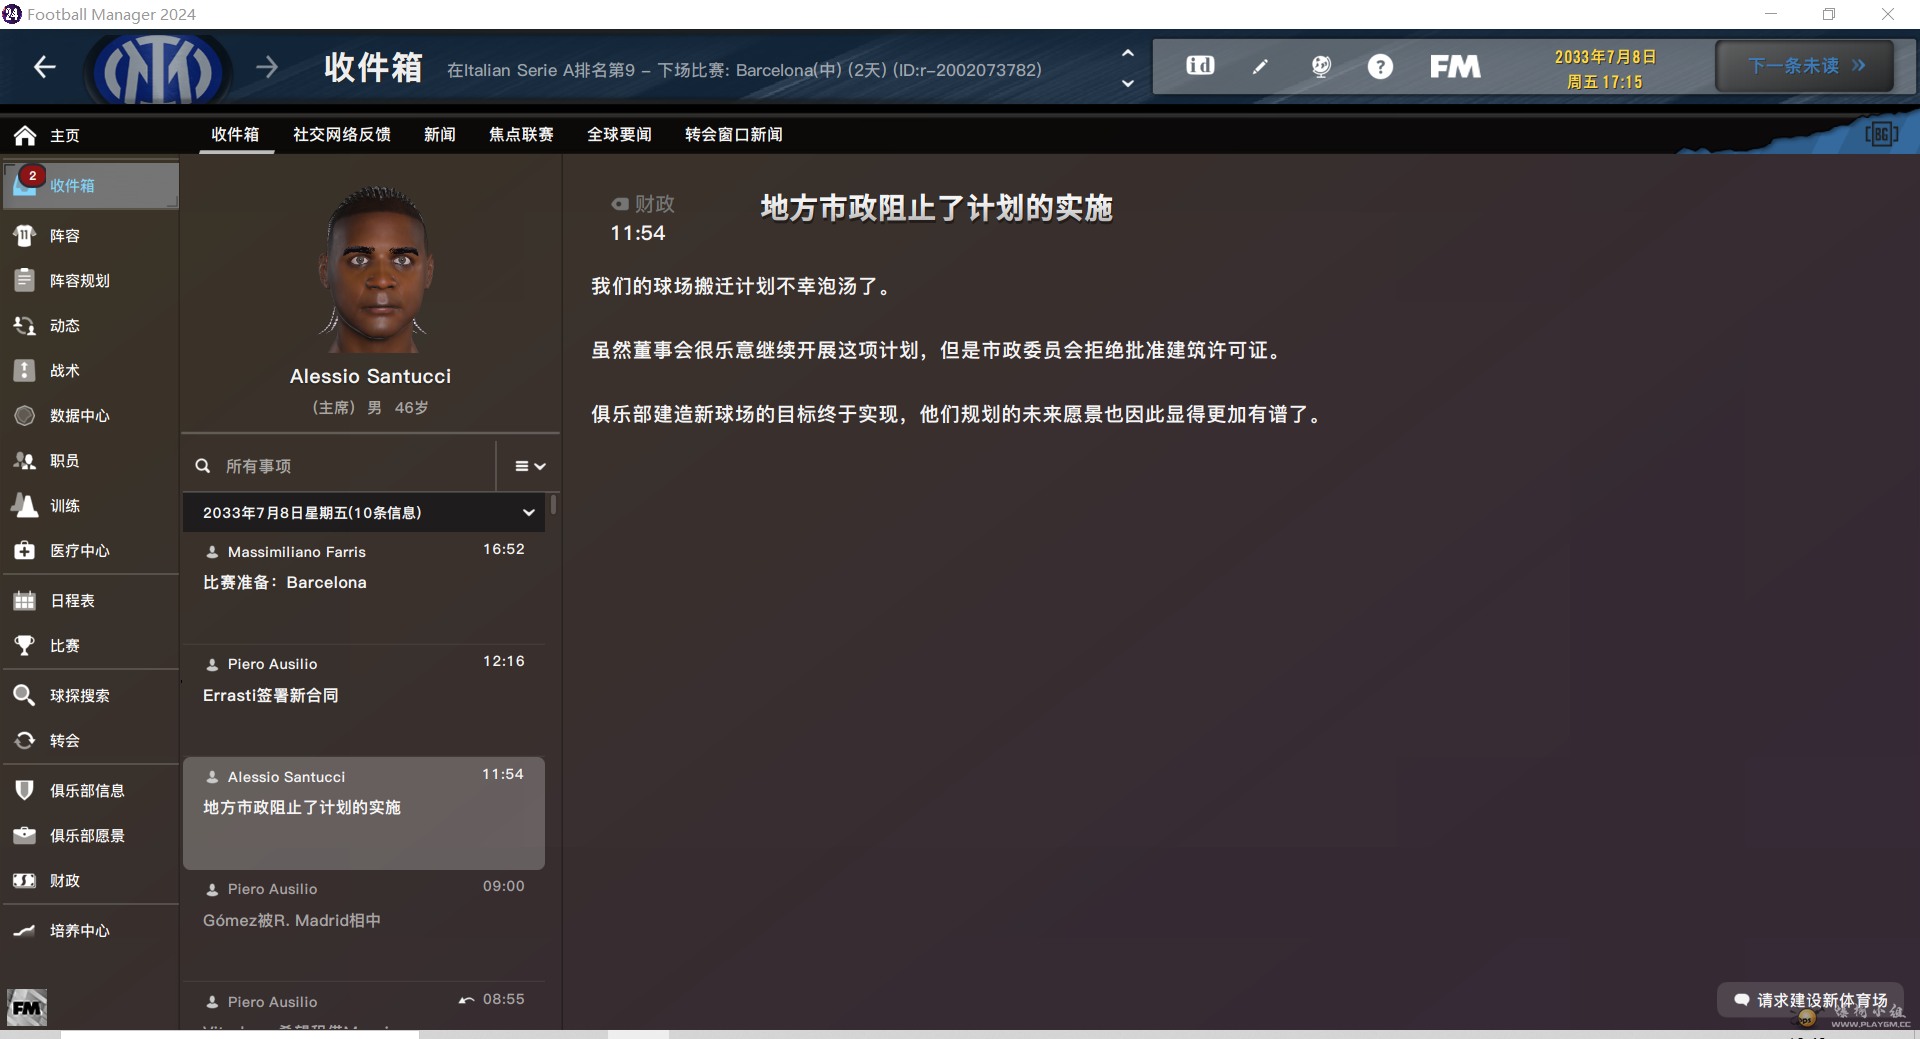Open the help question mark icon
1920x1039 pixels.
pos(1380,66)
